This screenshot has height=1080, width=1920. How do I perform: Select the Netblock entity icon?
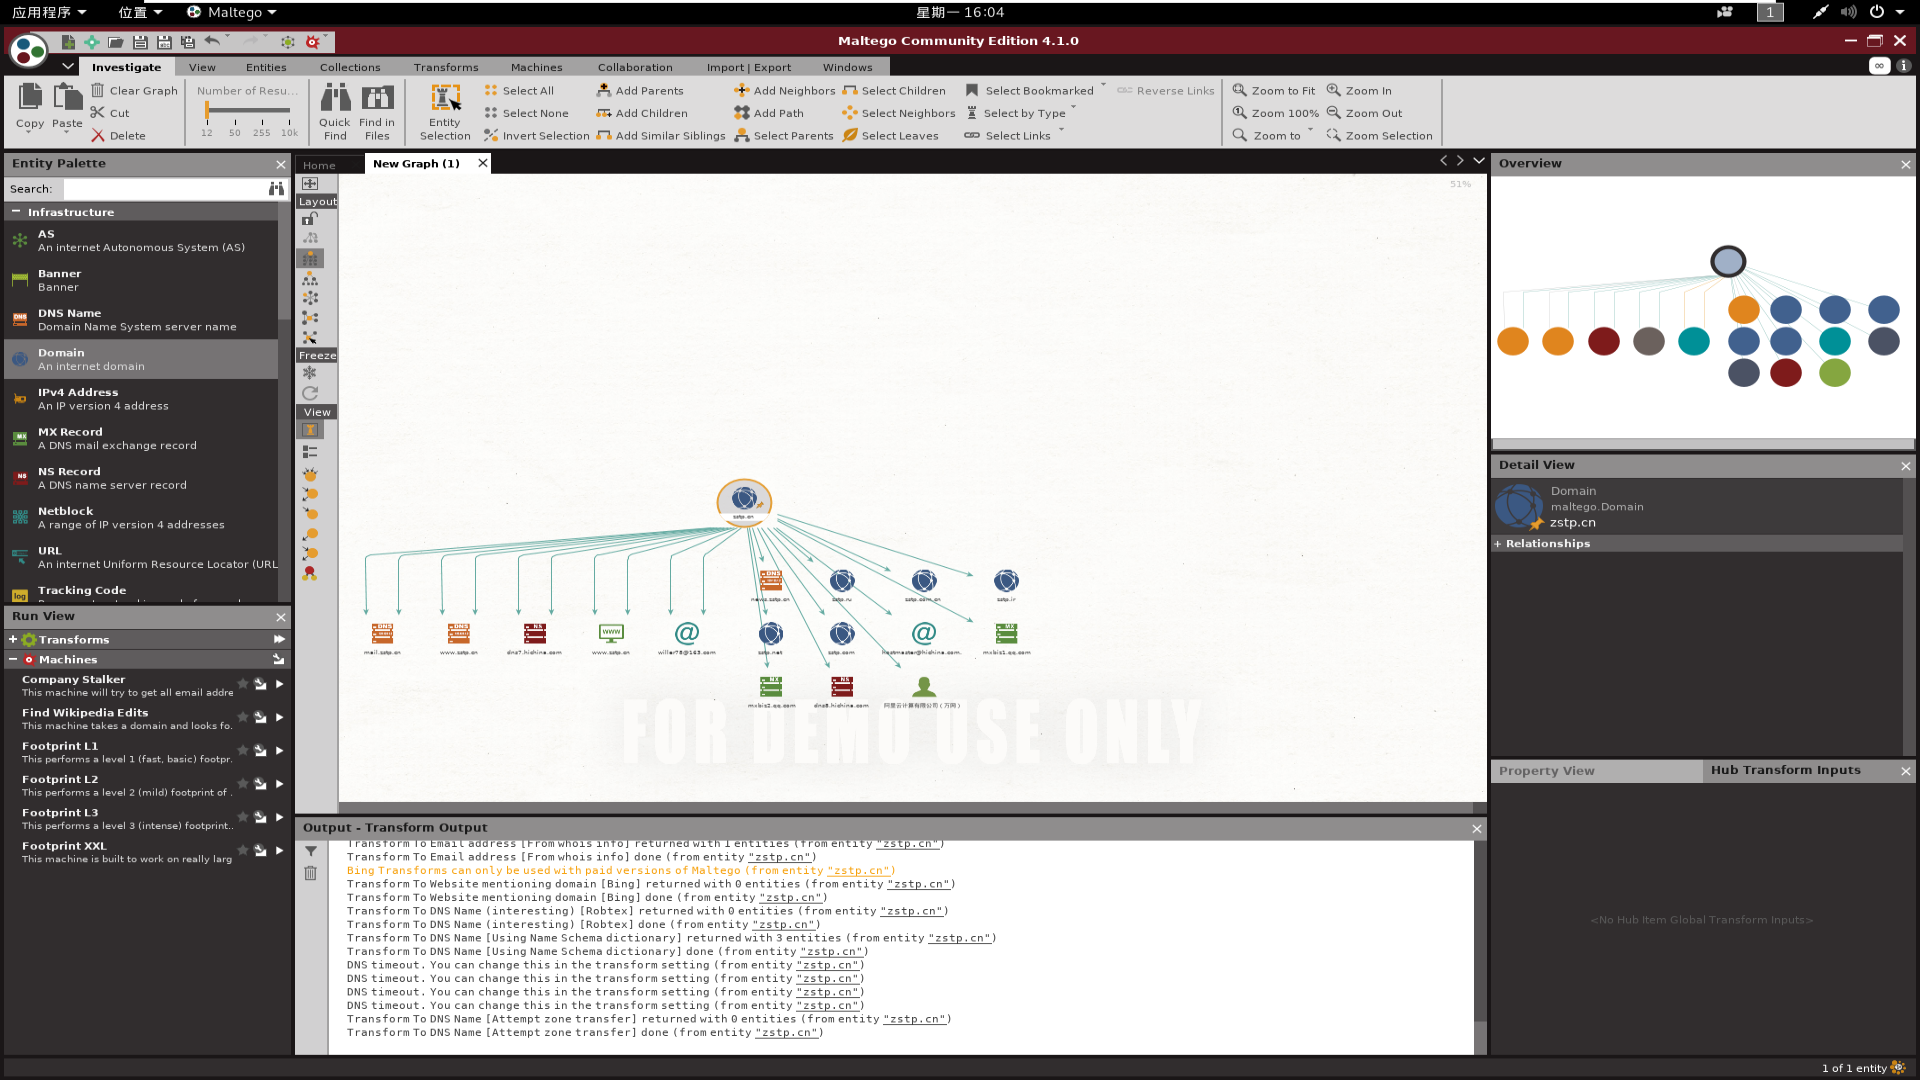[18, 517]
